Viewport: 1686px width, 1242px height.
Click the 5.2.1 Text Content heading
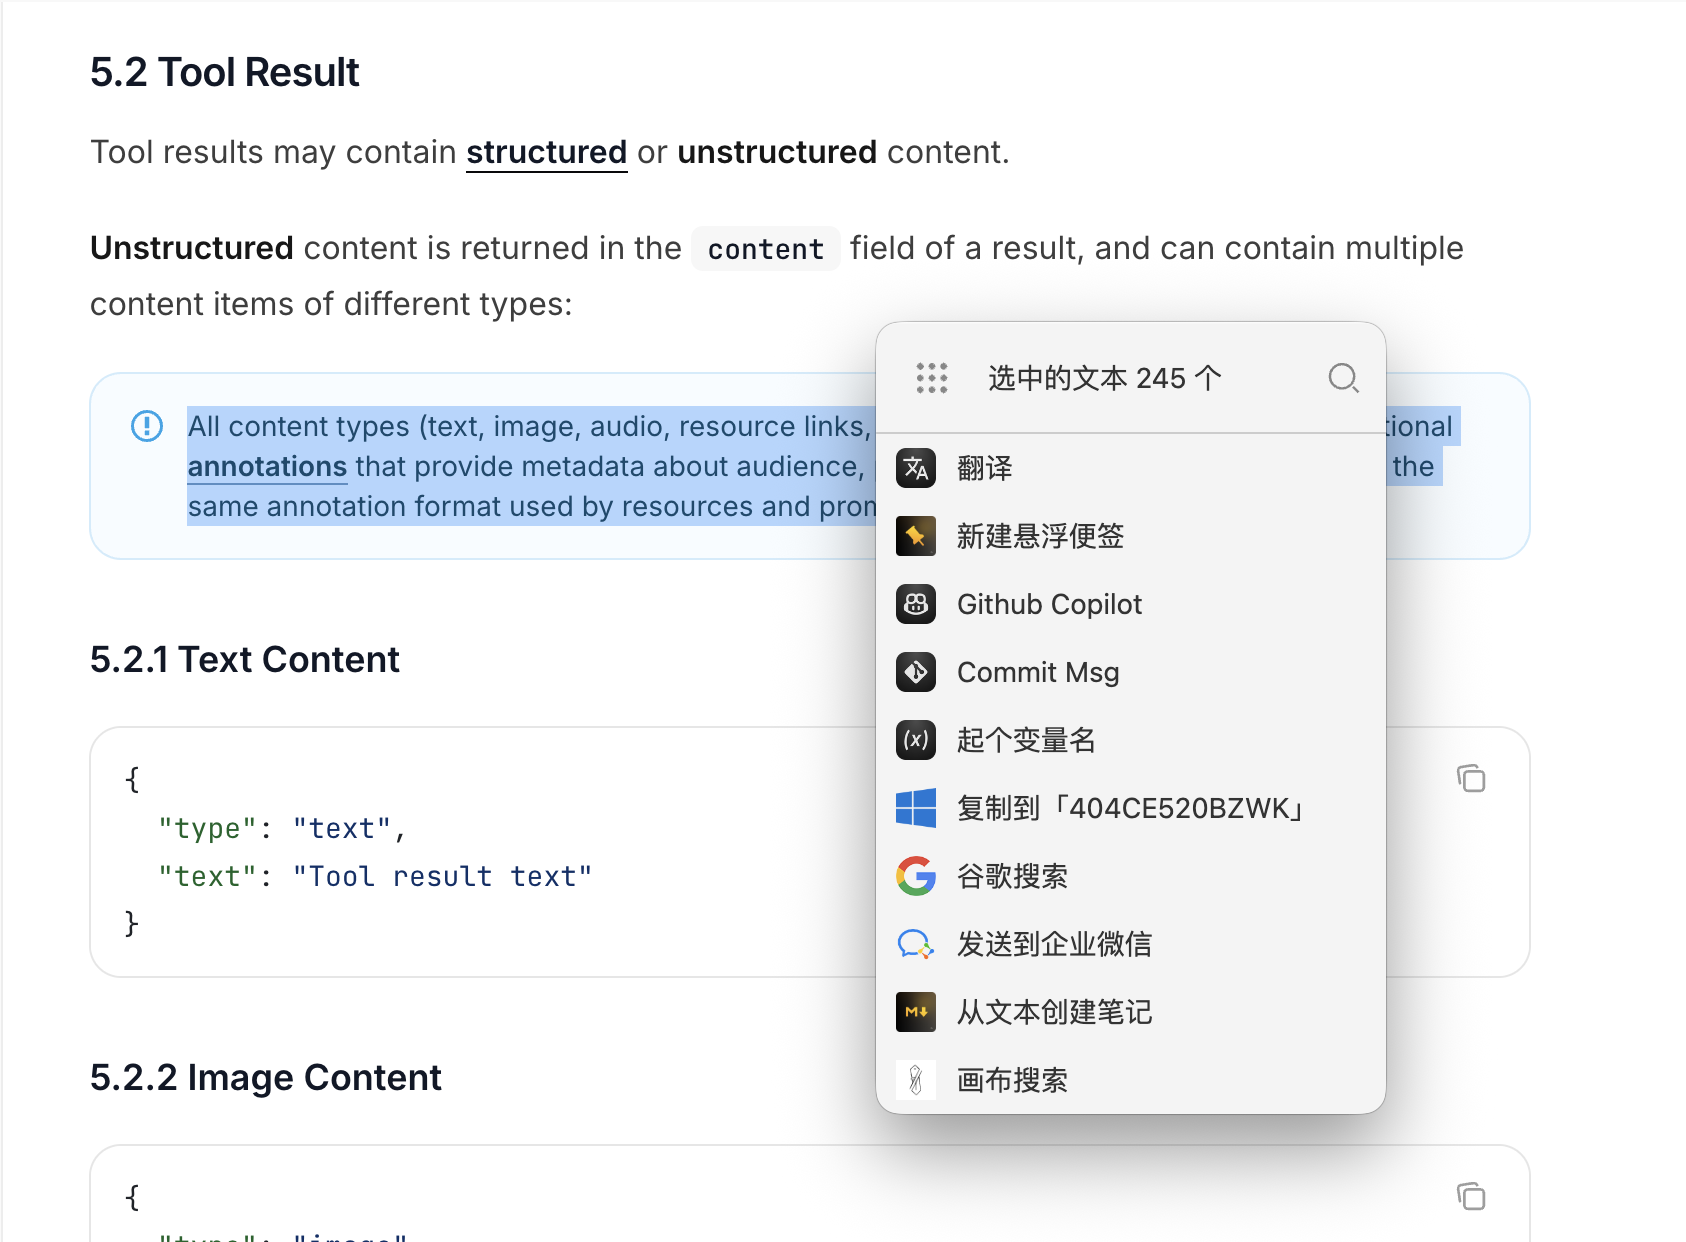[x=245, y=660]
